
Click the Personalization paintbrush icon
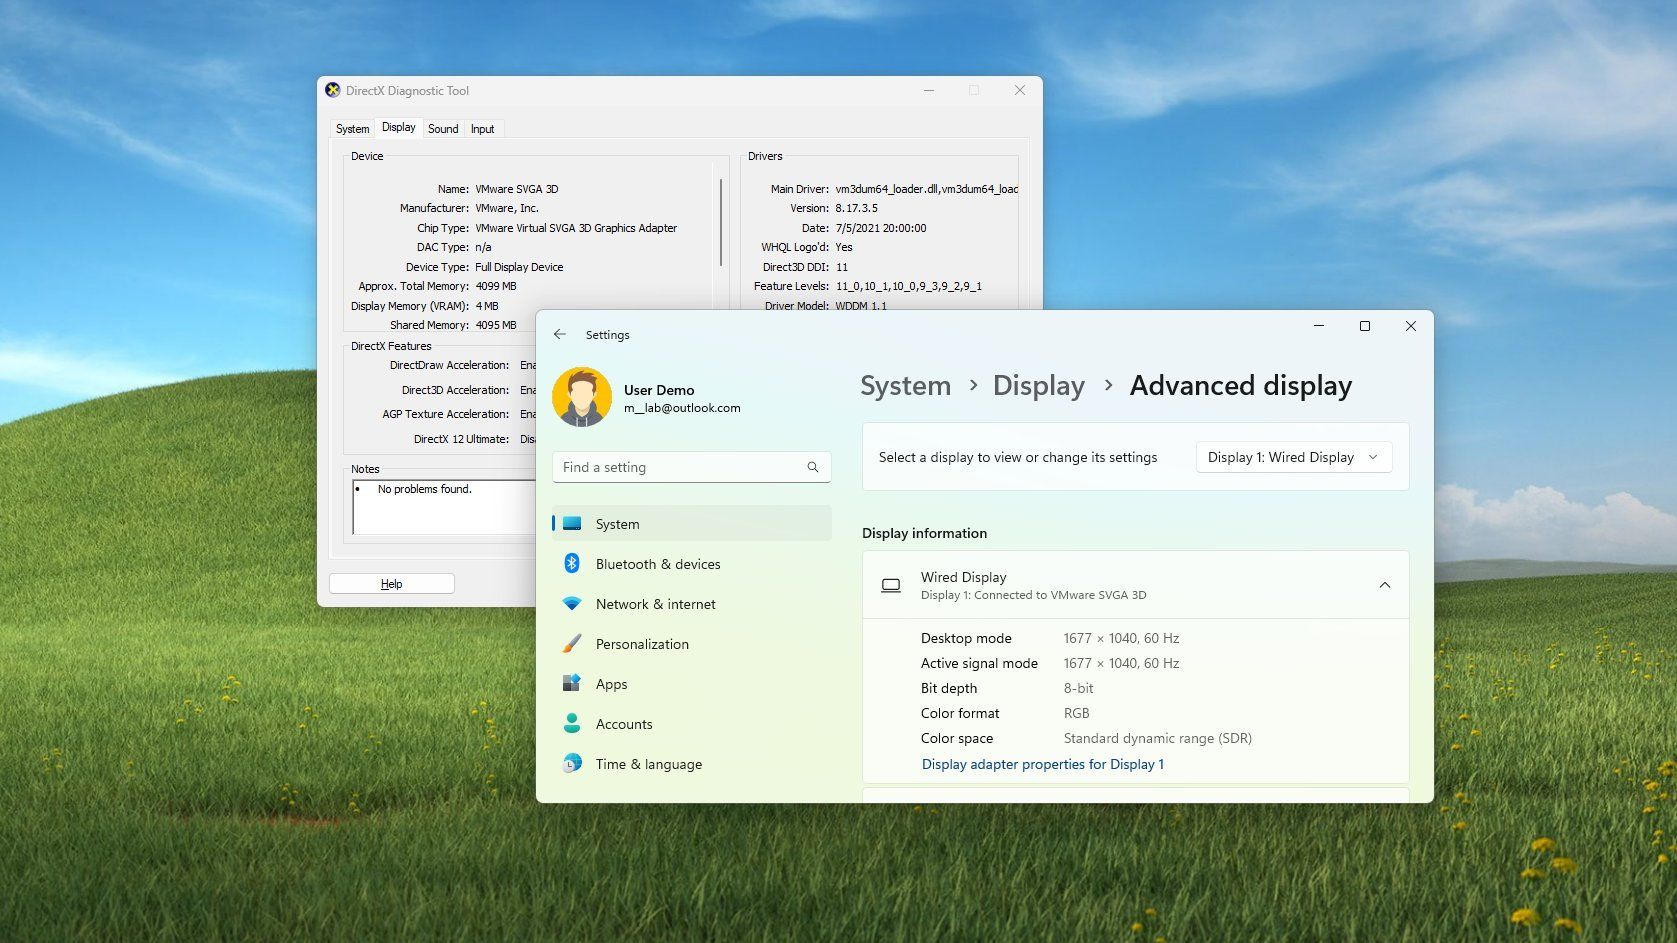572,644
